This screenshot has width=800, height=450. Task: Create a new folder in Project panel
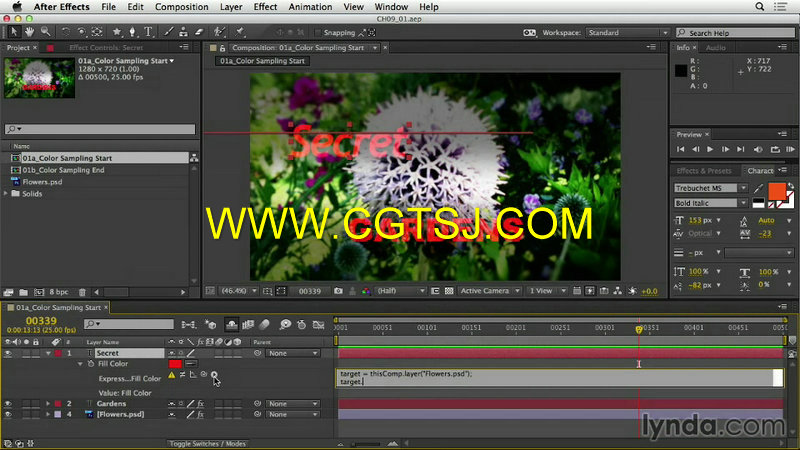(x=23, y=292)
